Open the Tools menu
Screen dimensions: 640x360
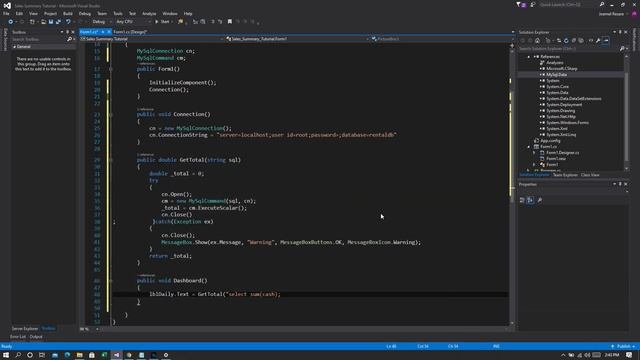coord(118,13)
